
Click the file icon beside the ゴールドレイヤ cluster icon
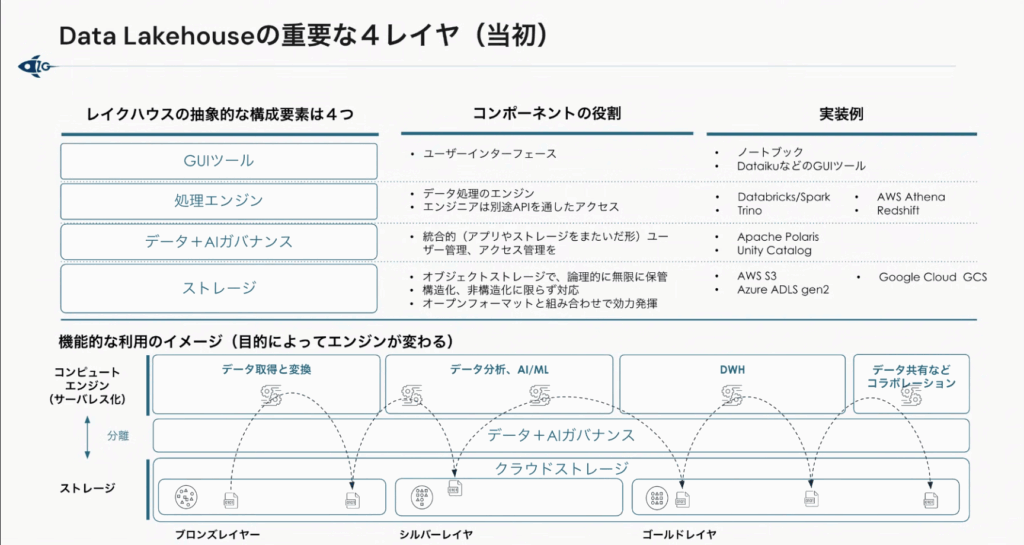682,500
